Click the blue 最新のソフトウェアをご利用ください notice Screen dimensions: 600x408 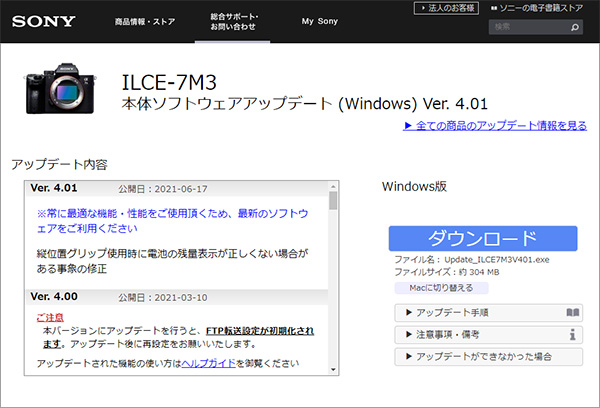pos(172,221)
